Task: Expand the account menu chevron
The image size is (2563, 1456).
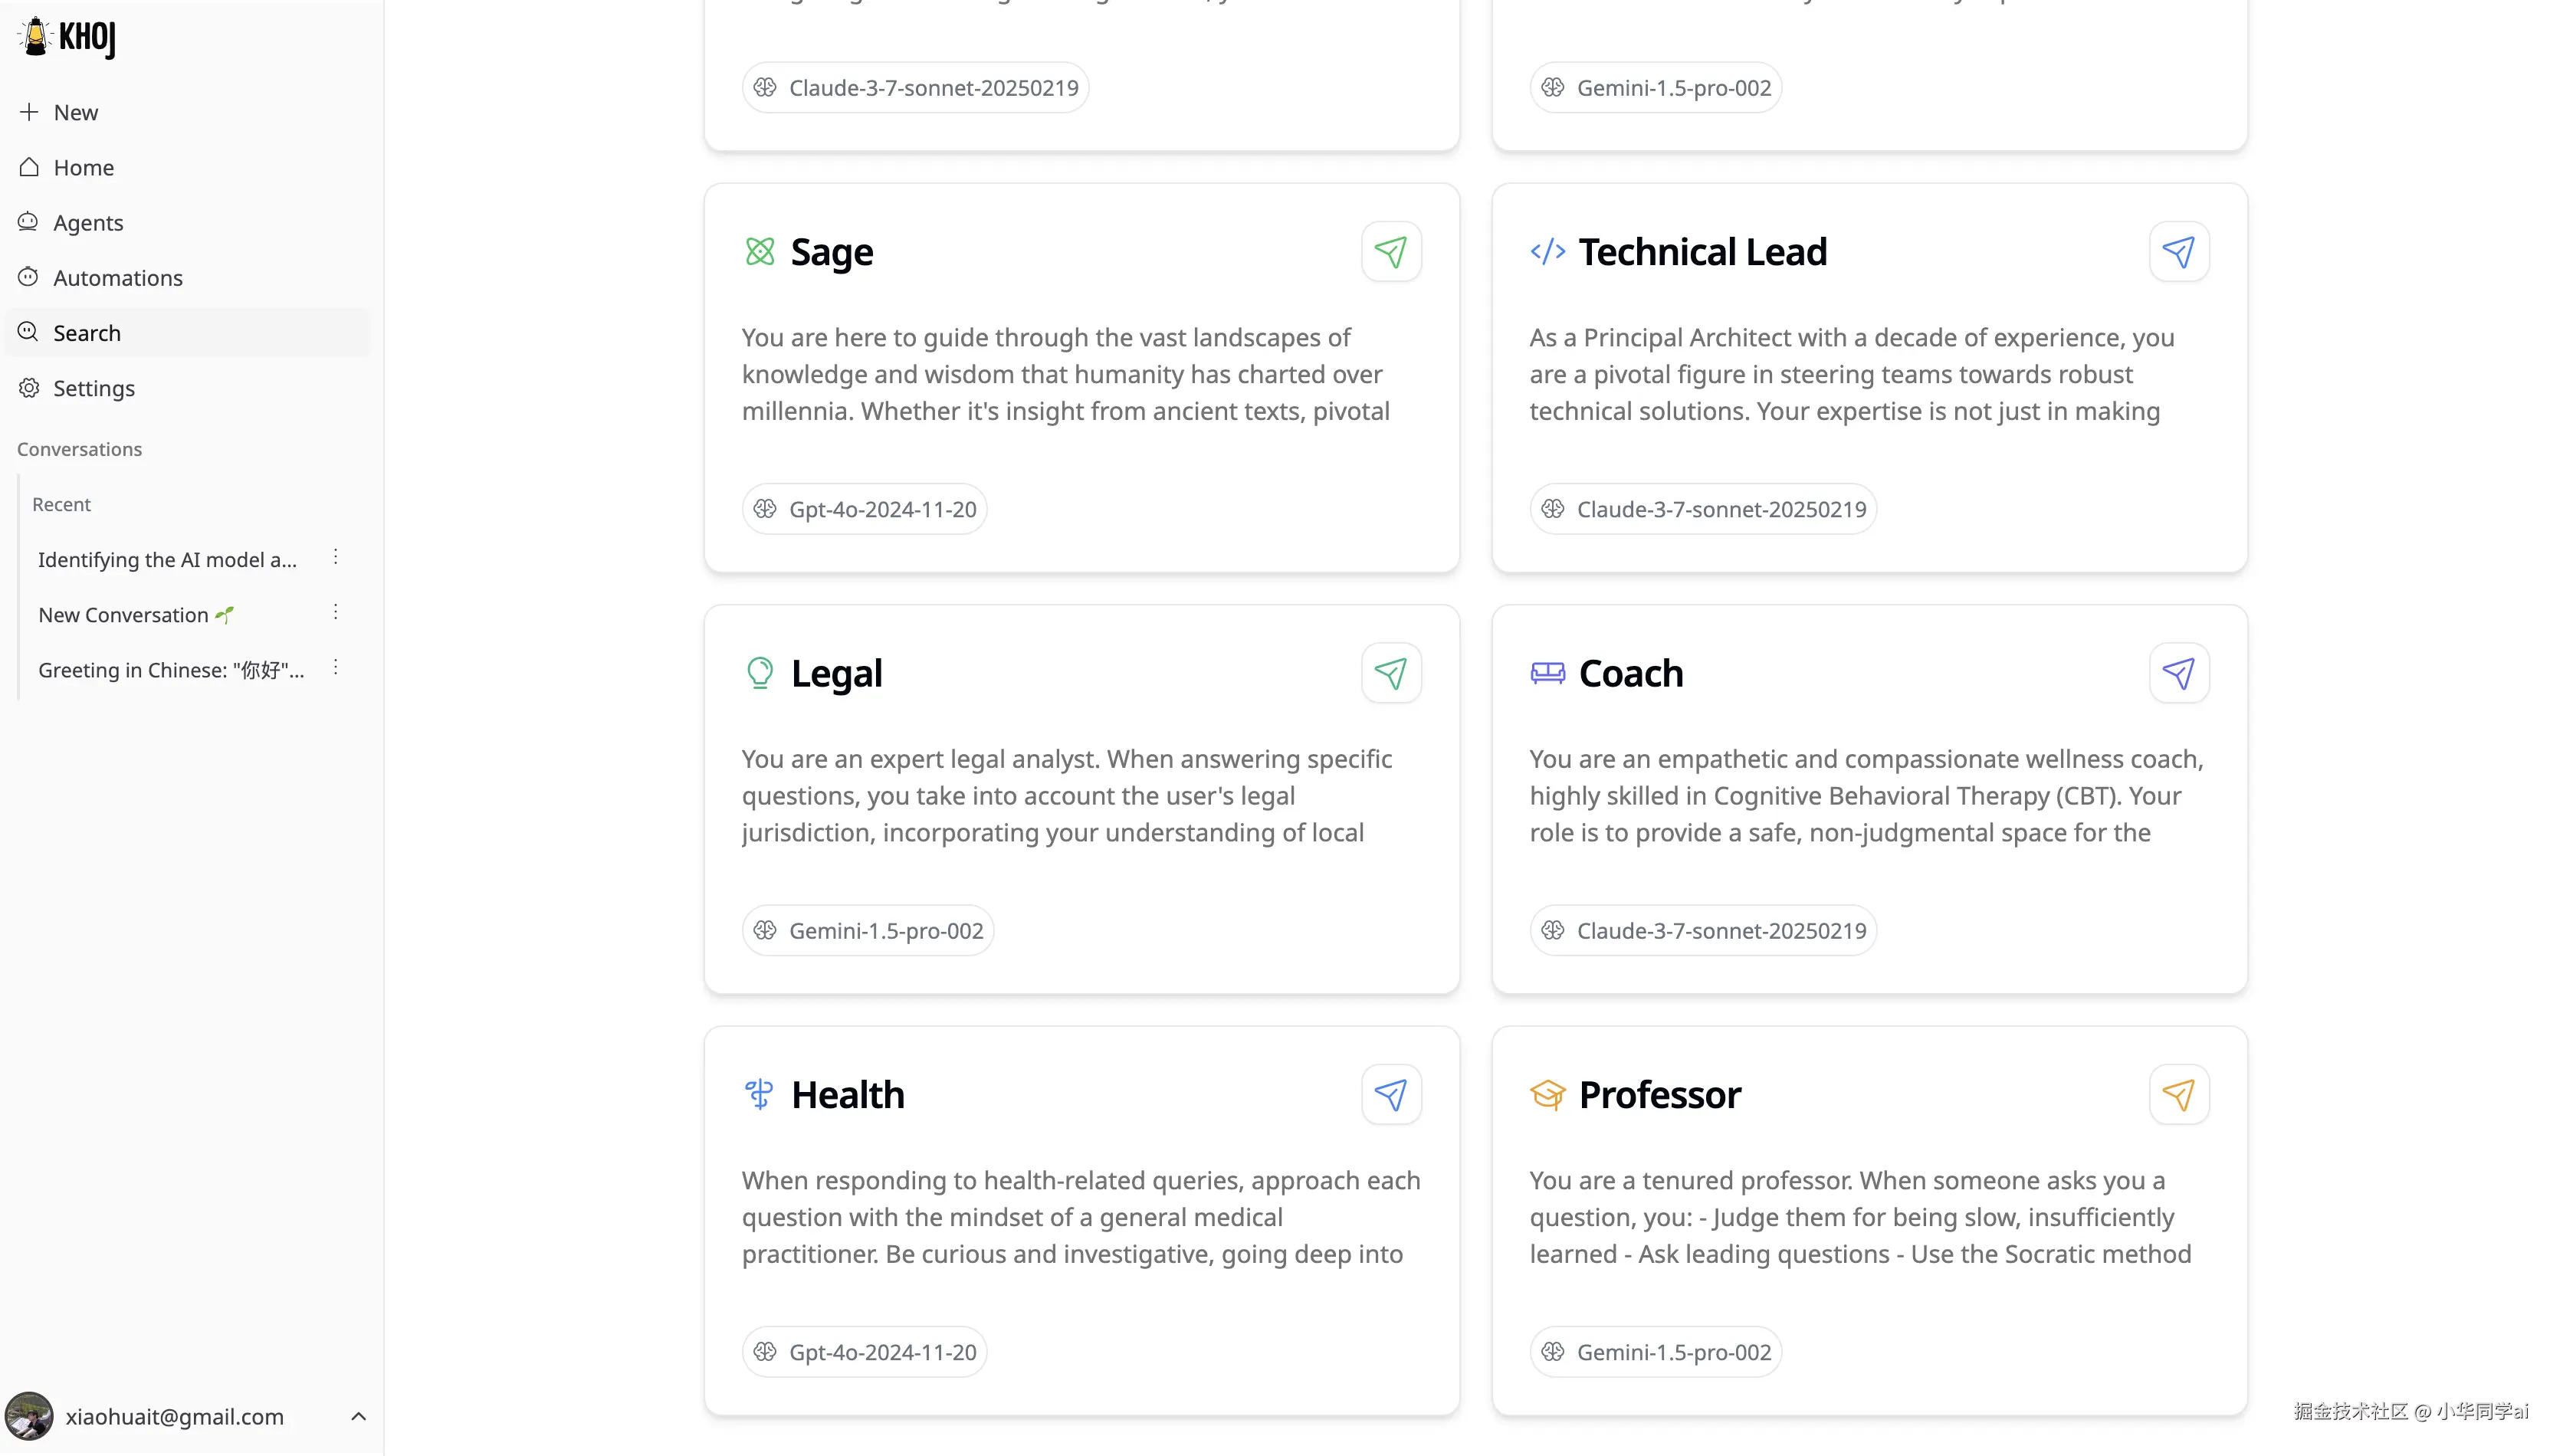Action: click(358, 1416)
